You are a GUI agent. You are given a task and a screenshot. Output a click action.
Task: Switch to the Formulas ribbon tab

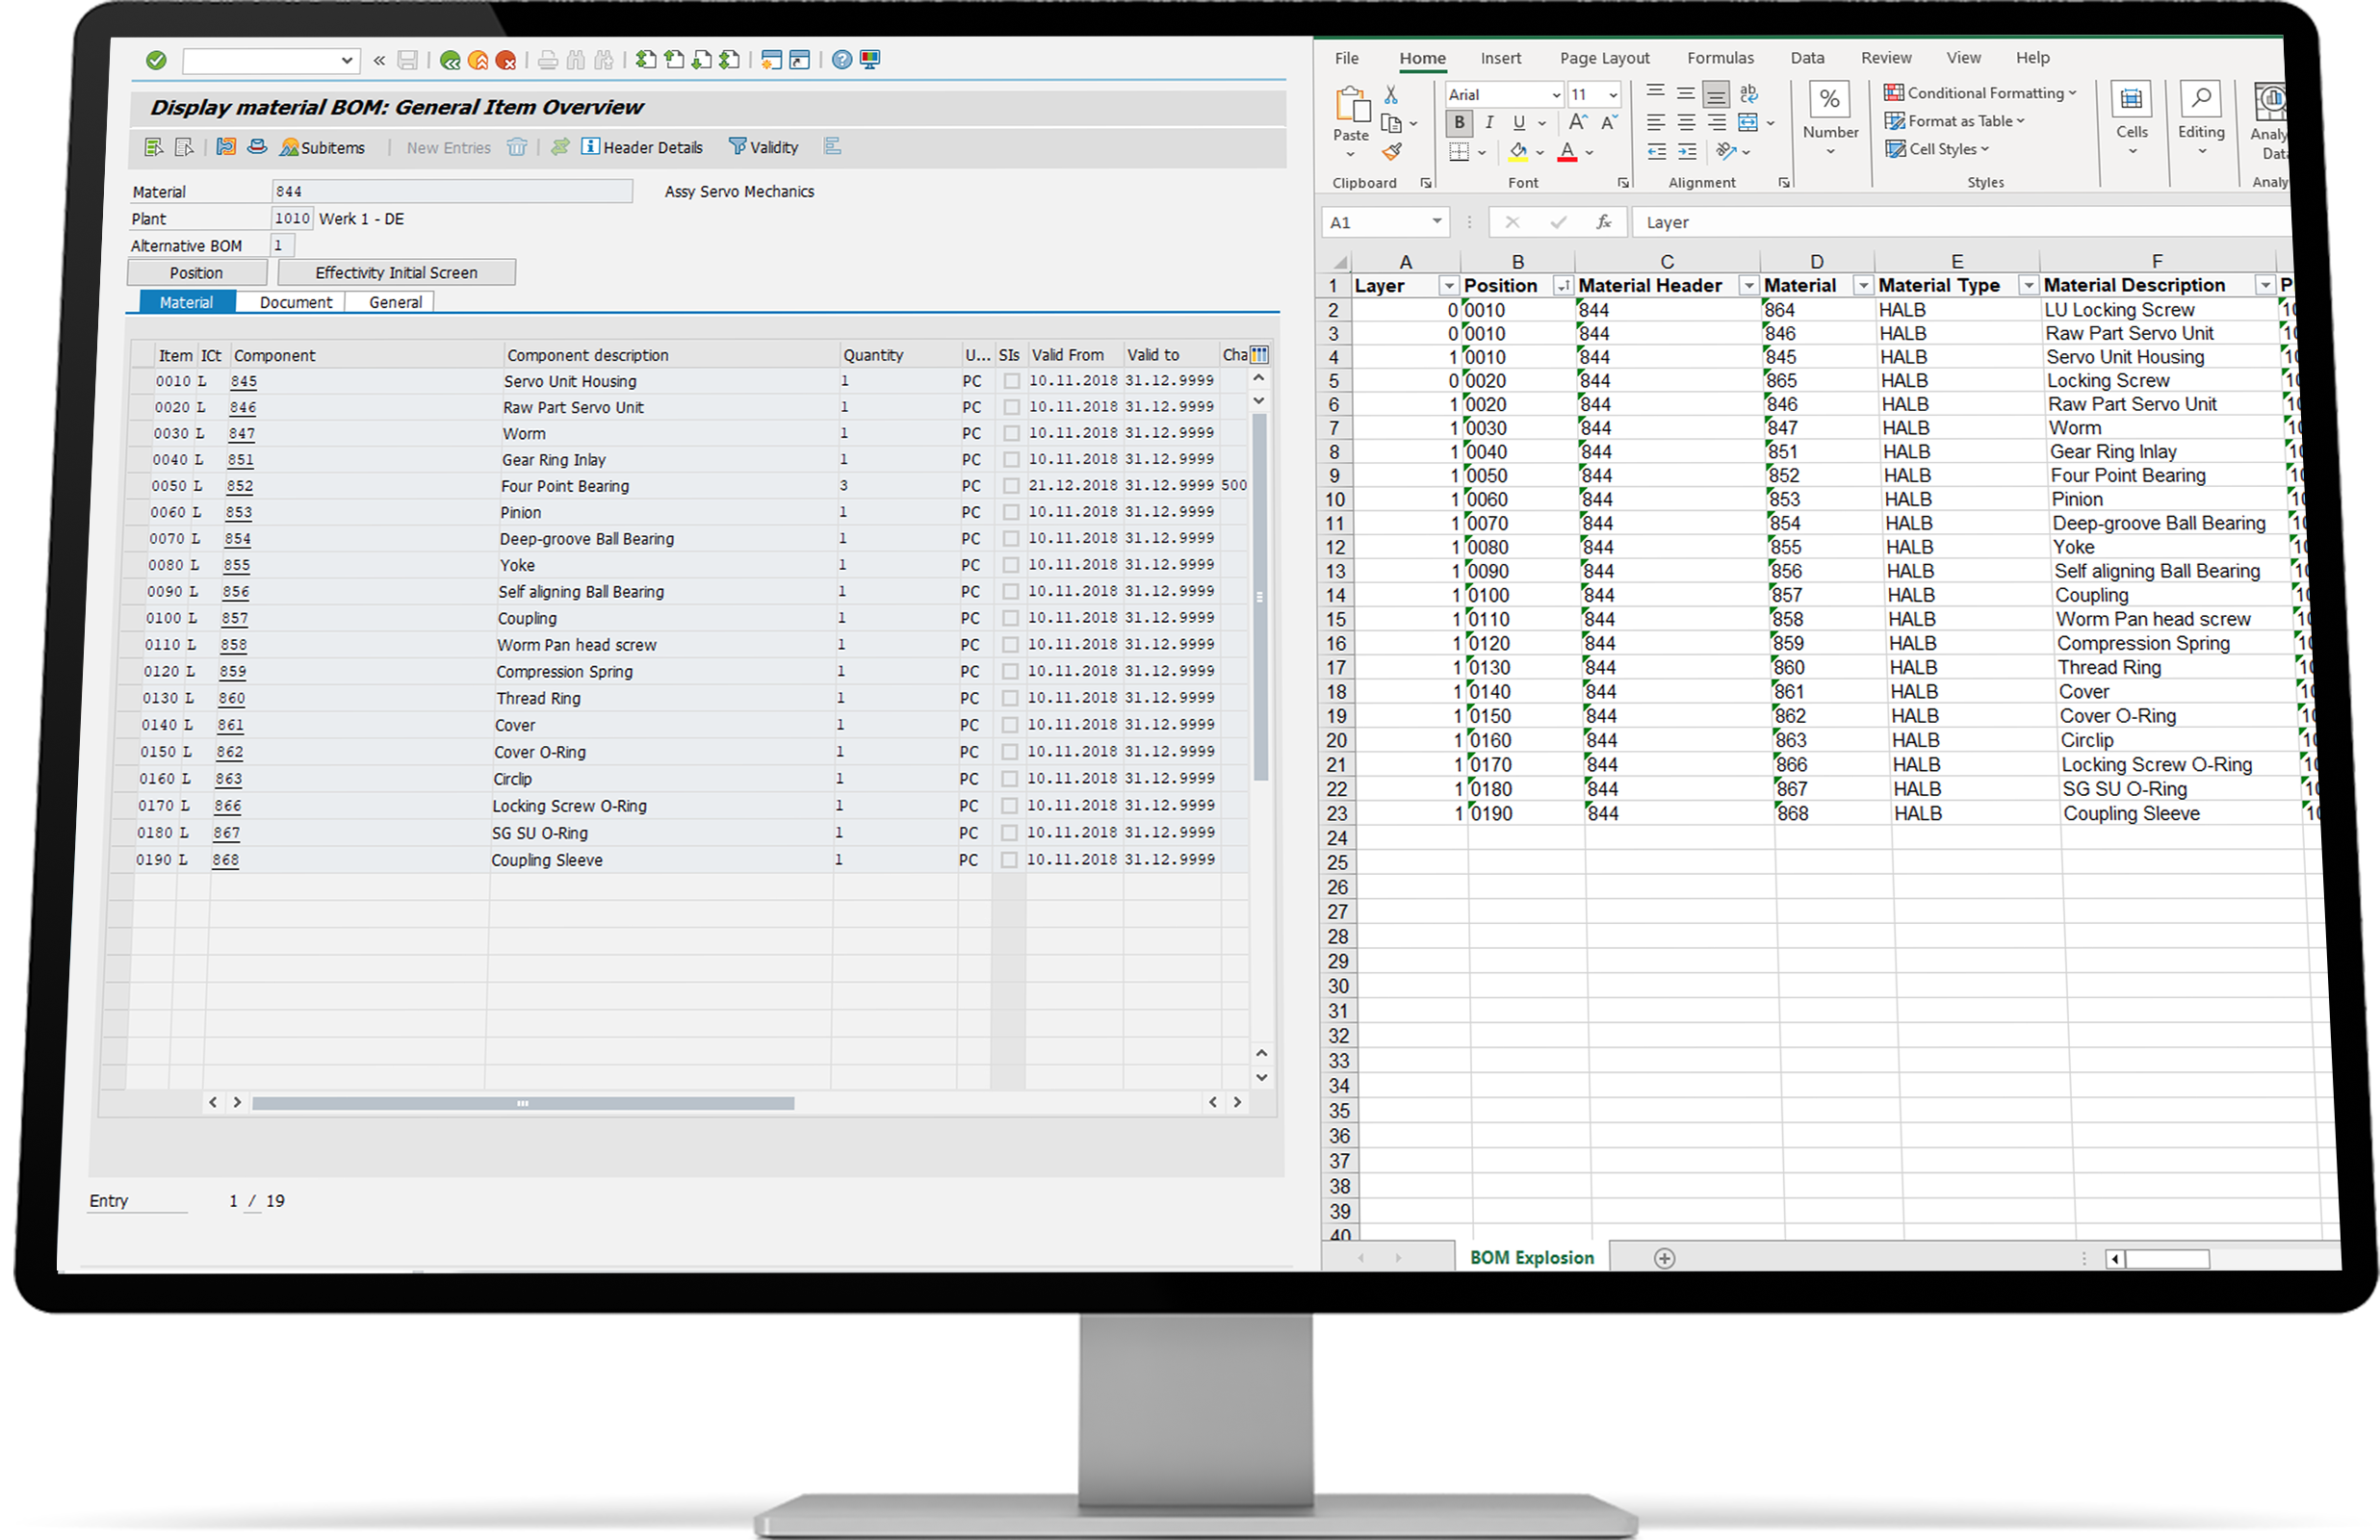1720,57
